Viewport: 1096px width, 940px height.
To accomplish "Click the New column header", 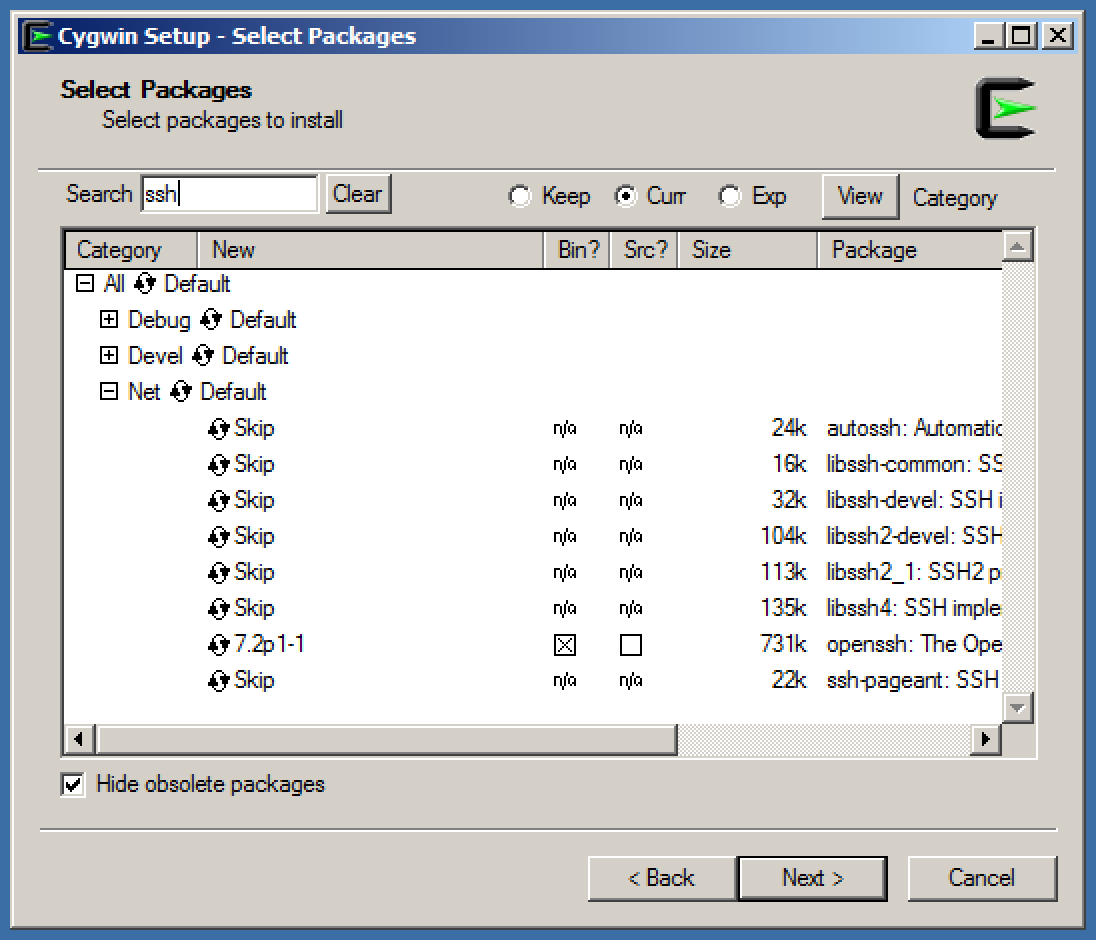I will [370, 250].
